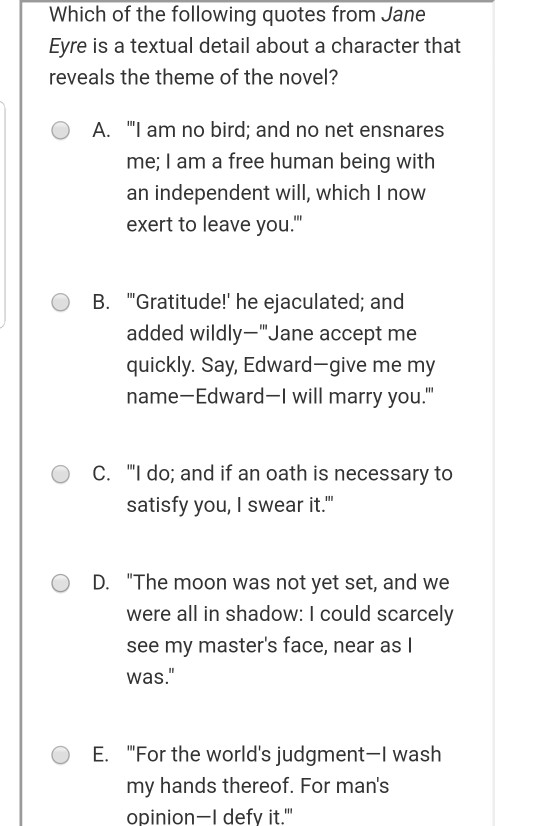
Task: Select radio button for option B
Action: pos(61,302)
